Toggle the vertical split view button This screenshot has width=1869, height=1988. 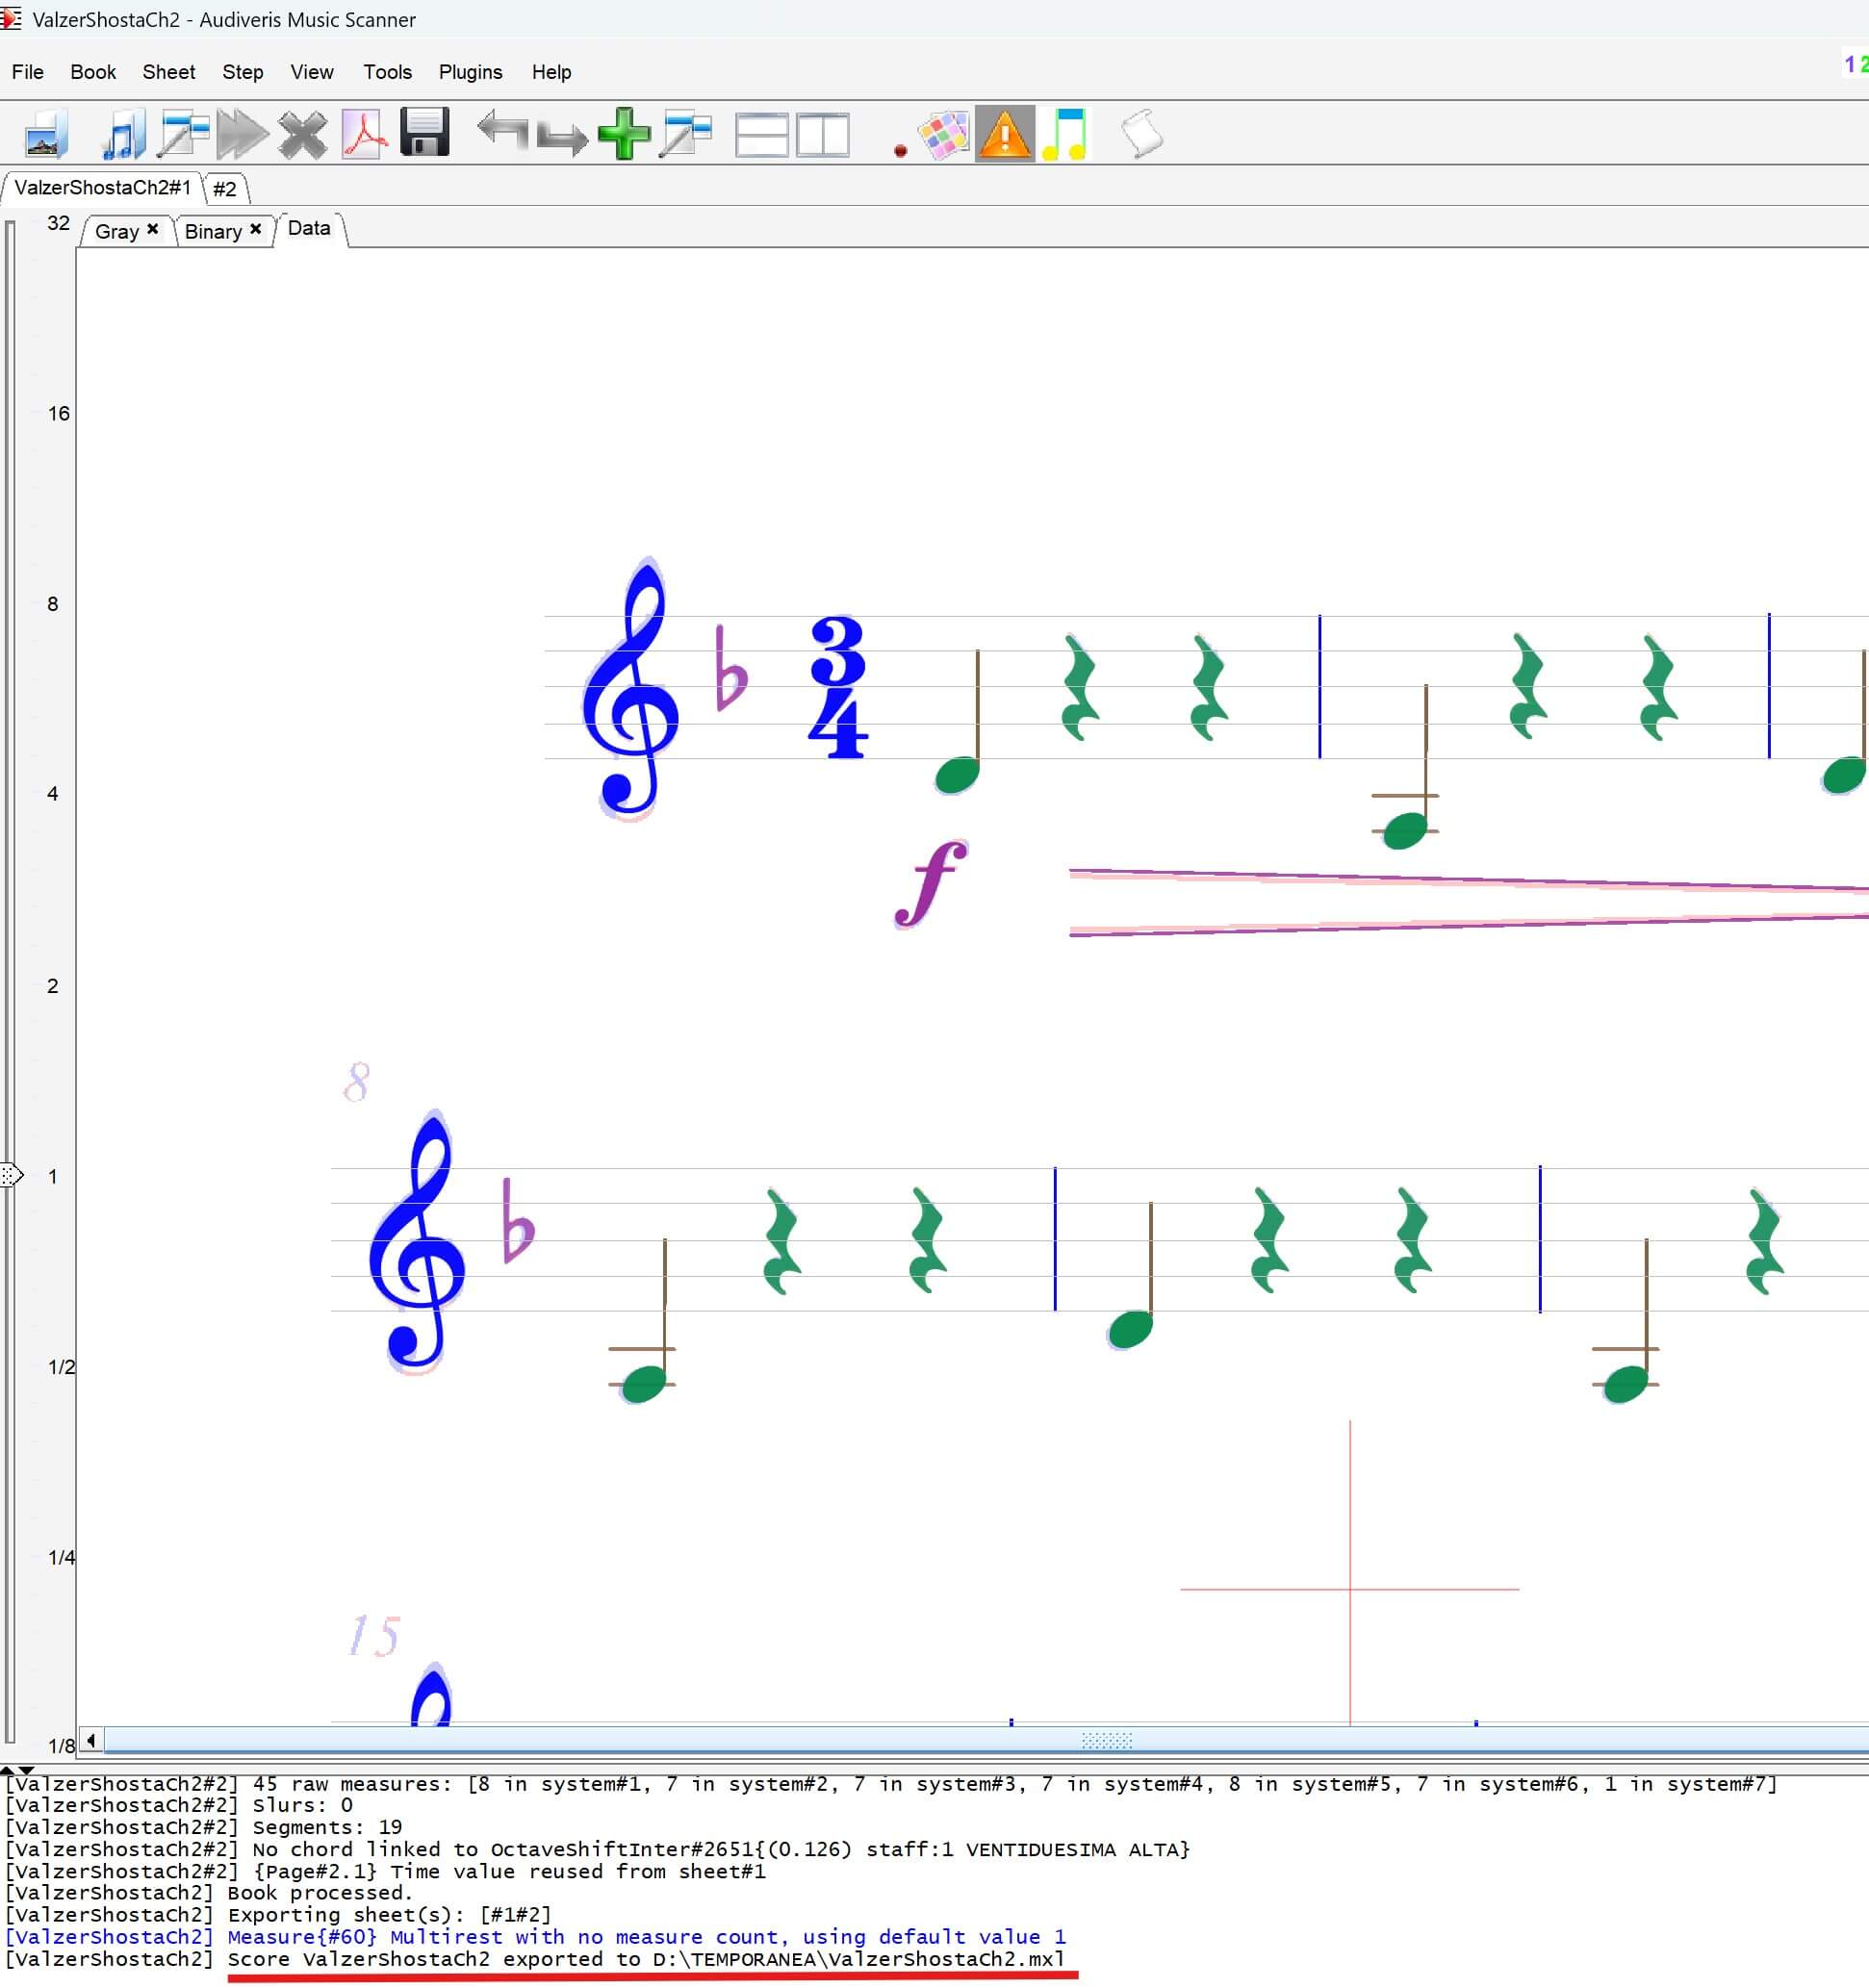pyautogui.click(x=823, y=135)
